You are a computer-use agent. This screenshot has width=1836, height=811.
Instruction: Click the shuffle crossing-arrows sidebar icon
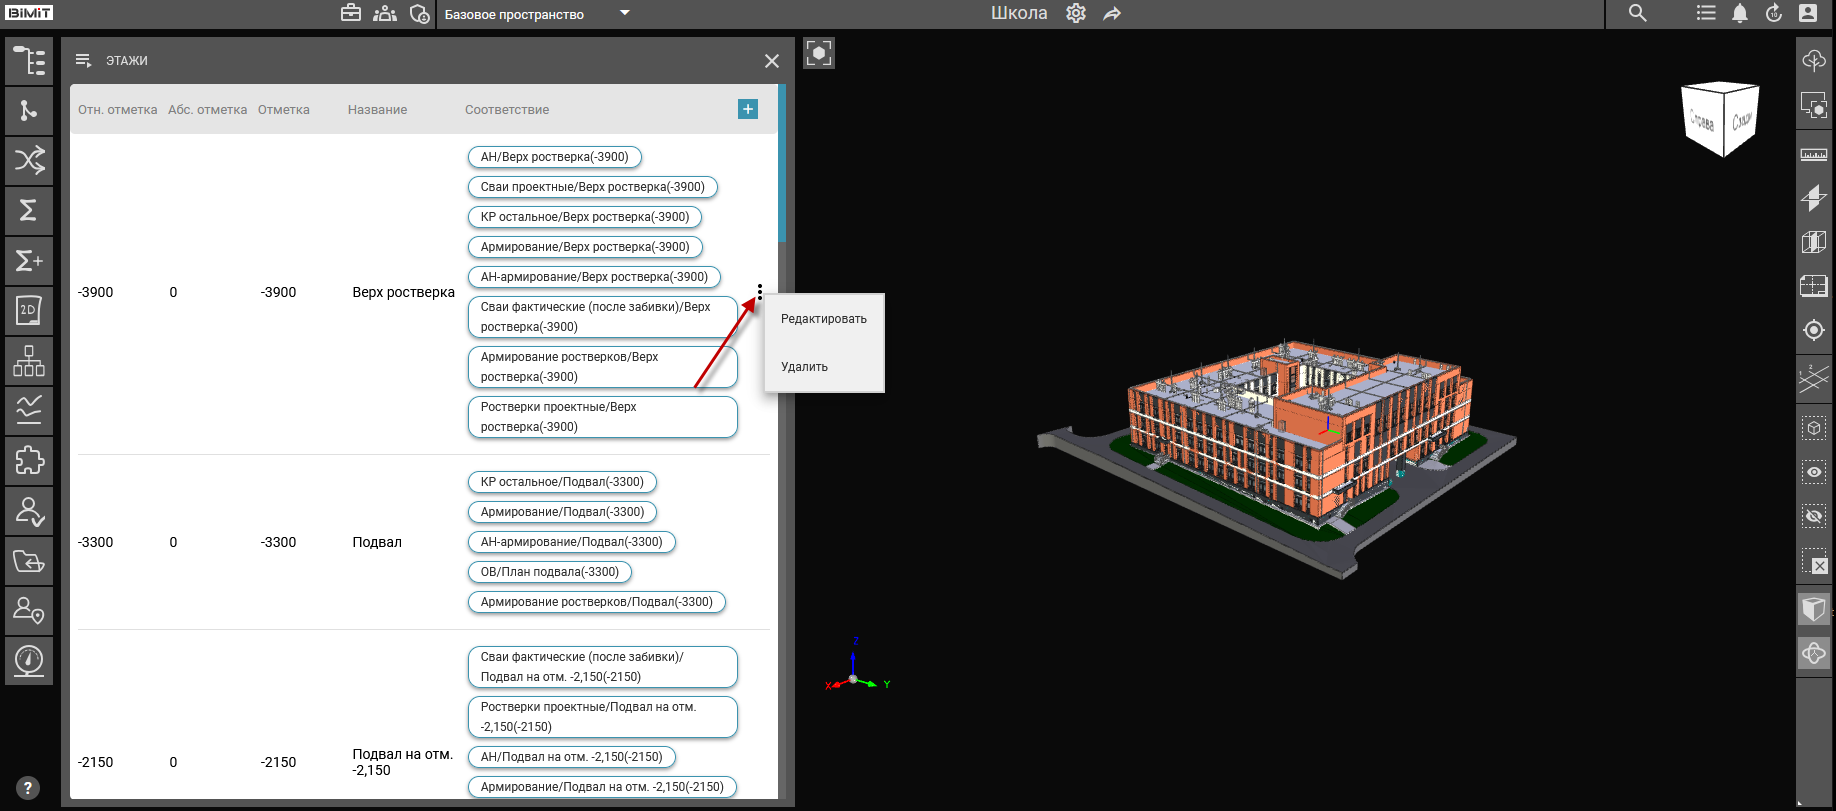(x=29, y=160)
